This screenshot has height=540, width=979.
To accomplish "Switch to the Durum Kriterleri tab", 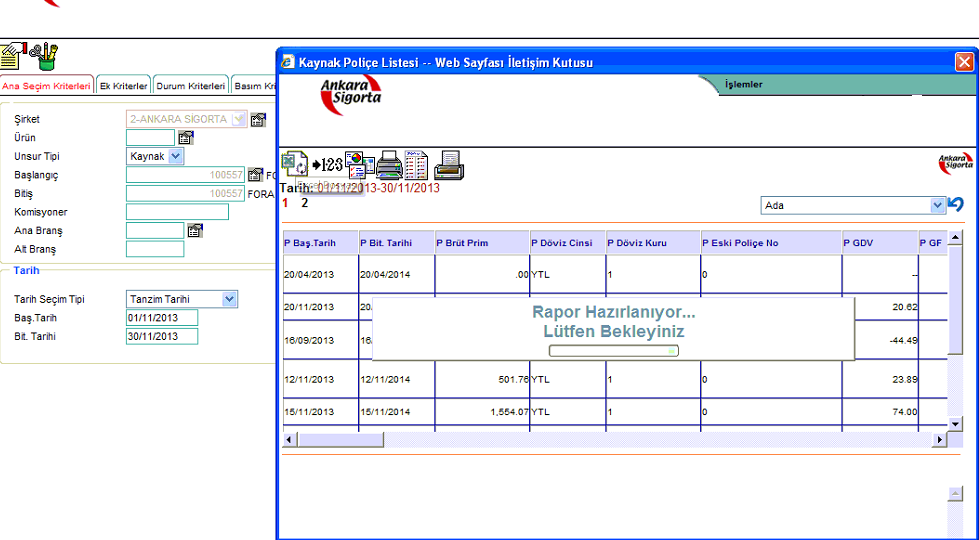I will (x=190, y=86).
